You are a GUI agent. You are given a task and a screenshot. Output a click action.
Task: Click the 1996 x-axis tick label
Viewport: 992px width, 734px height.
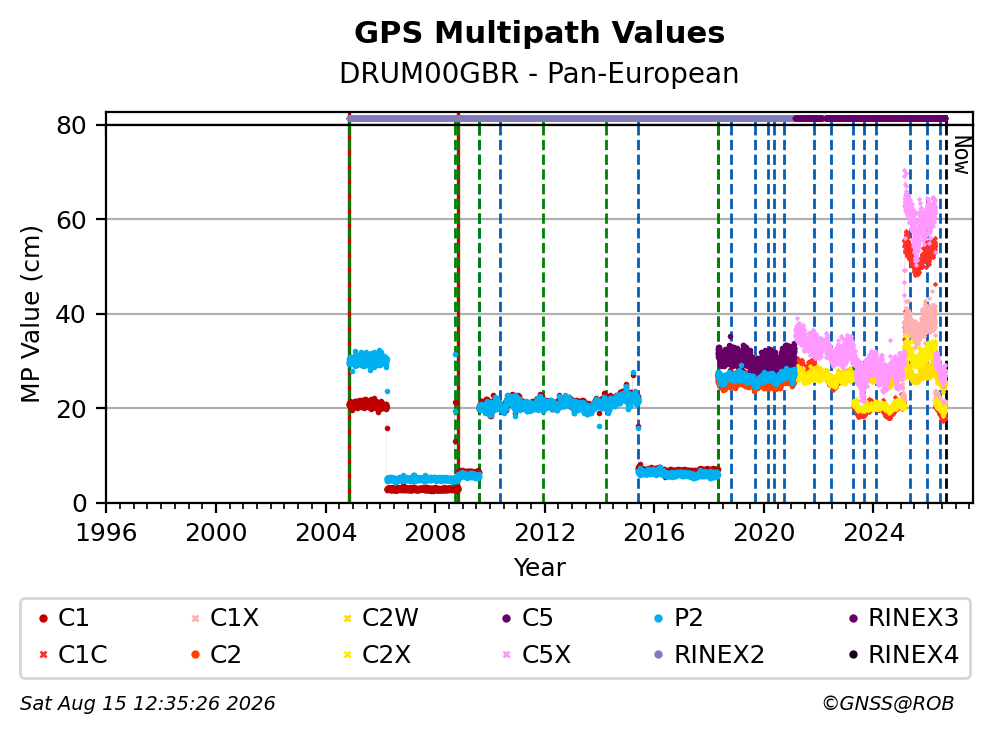pos(106,533)
